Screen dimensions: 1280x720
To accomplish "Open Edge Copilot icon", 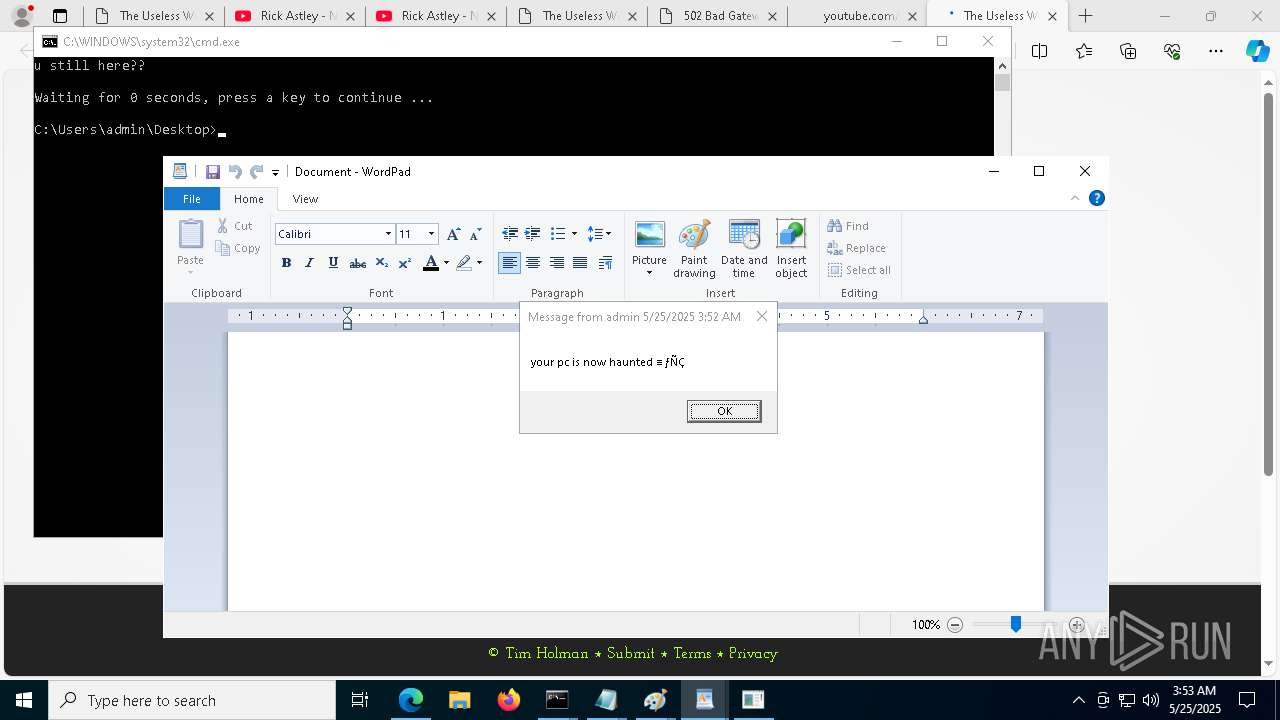I will click(1258, 51).
